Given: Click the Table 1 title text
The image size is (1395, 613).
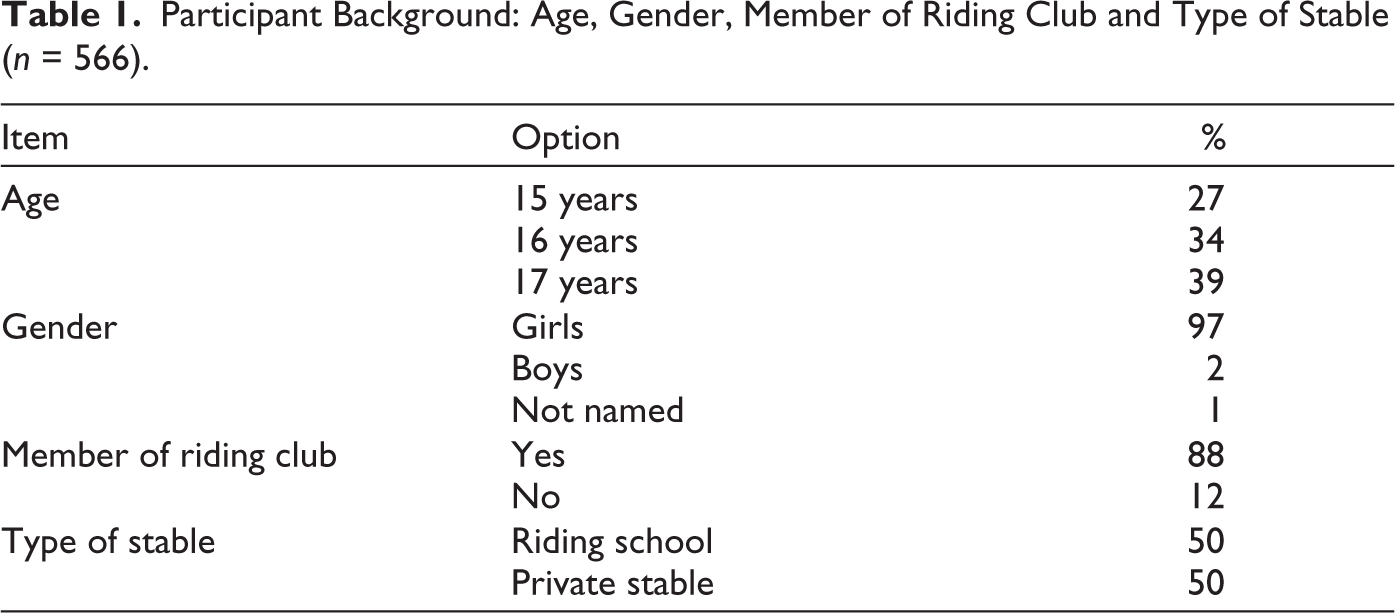Looking at the screenshot, I should pos(696,39).
